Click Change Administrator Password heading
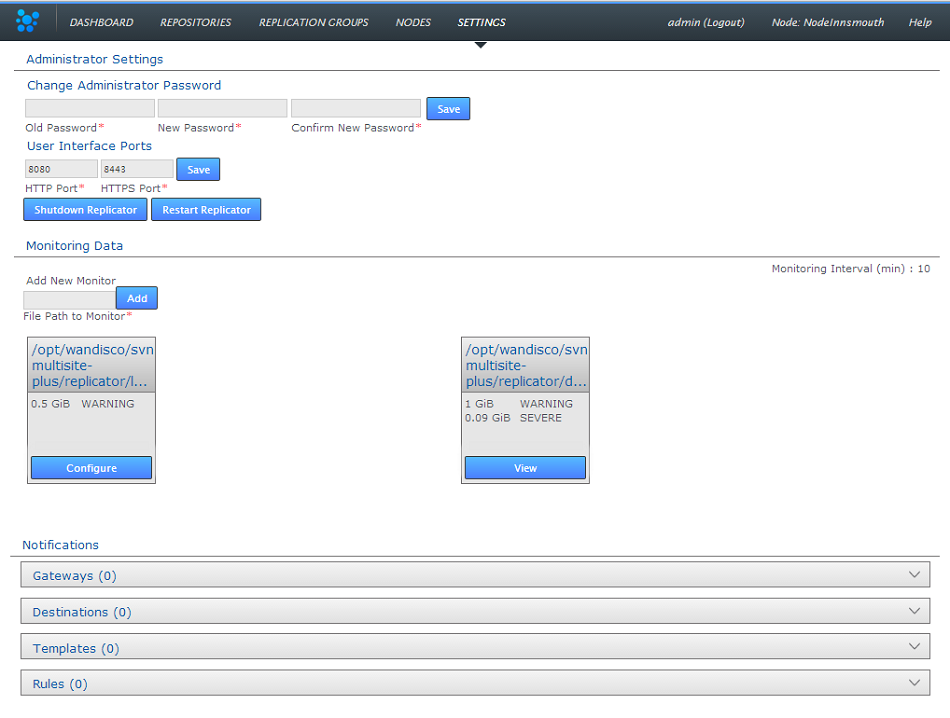Viewport: 950px width, 718px height. coord(124,85)
